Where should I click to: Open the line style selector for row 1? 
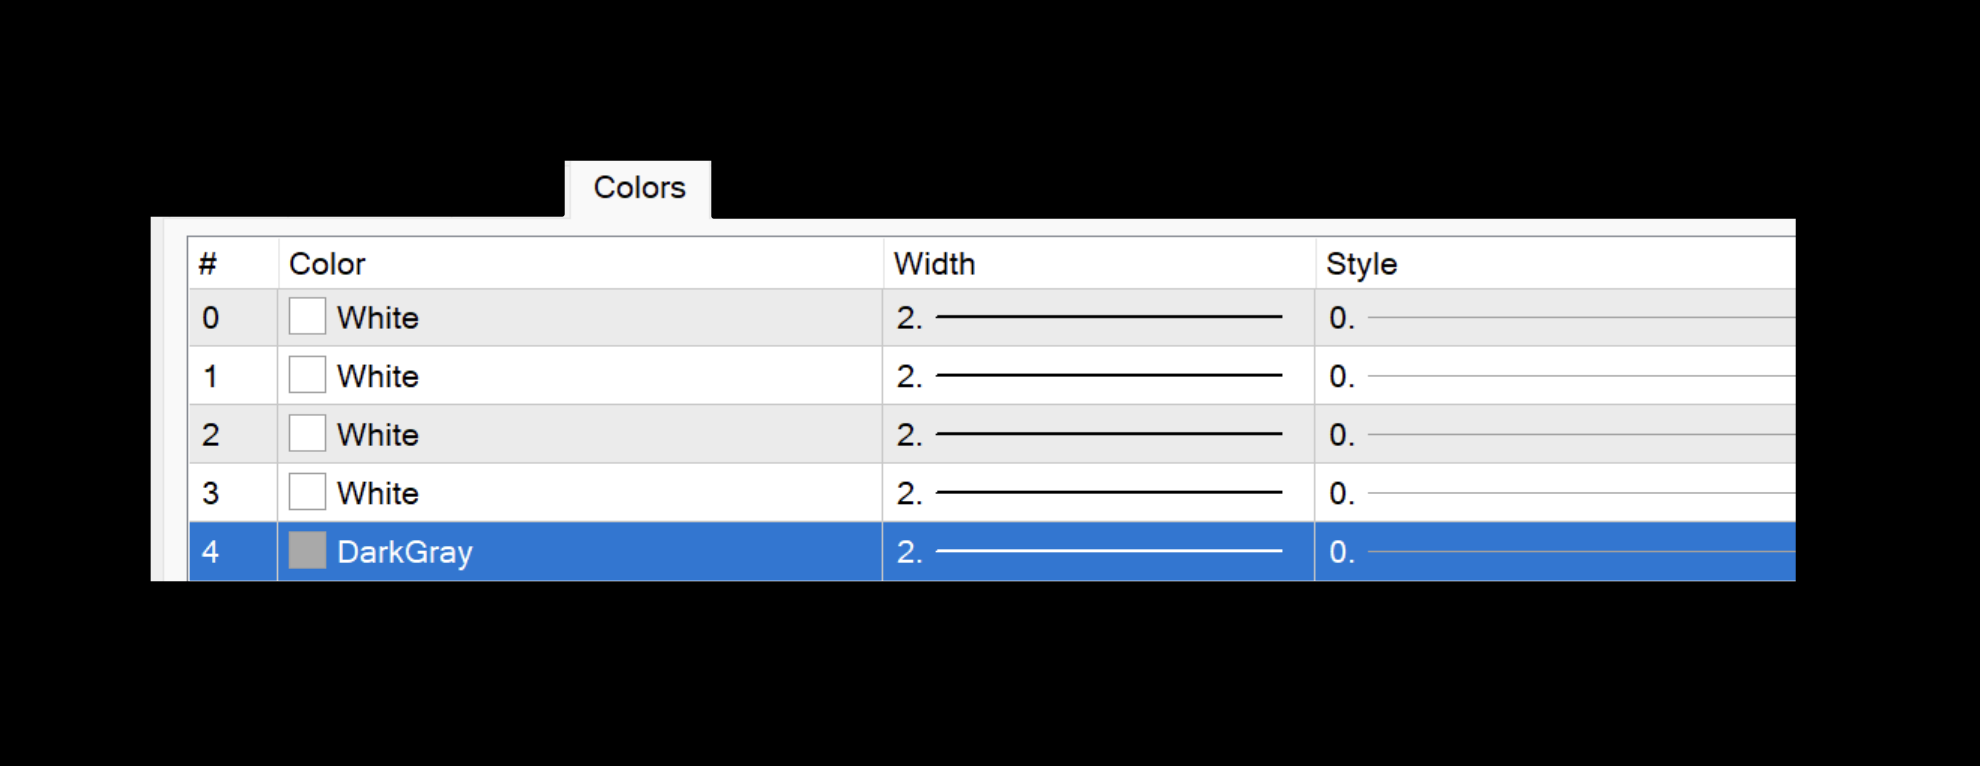tap(1555, 375)
